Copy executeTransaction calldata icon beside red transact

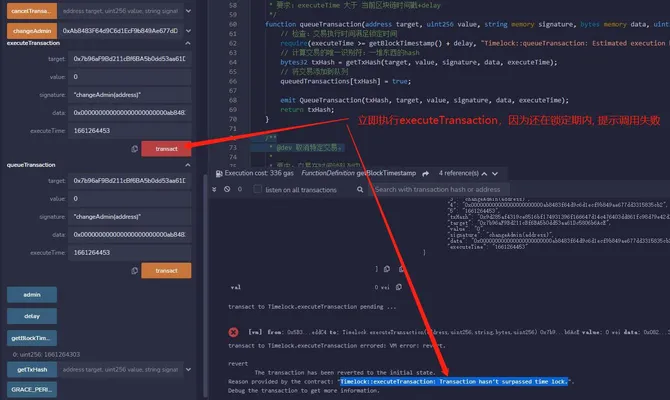point(135,149)
